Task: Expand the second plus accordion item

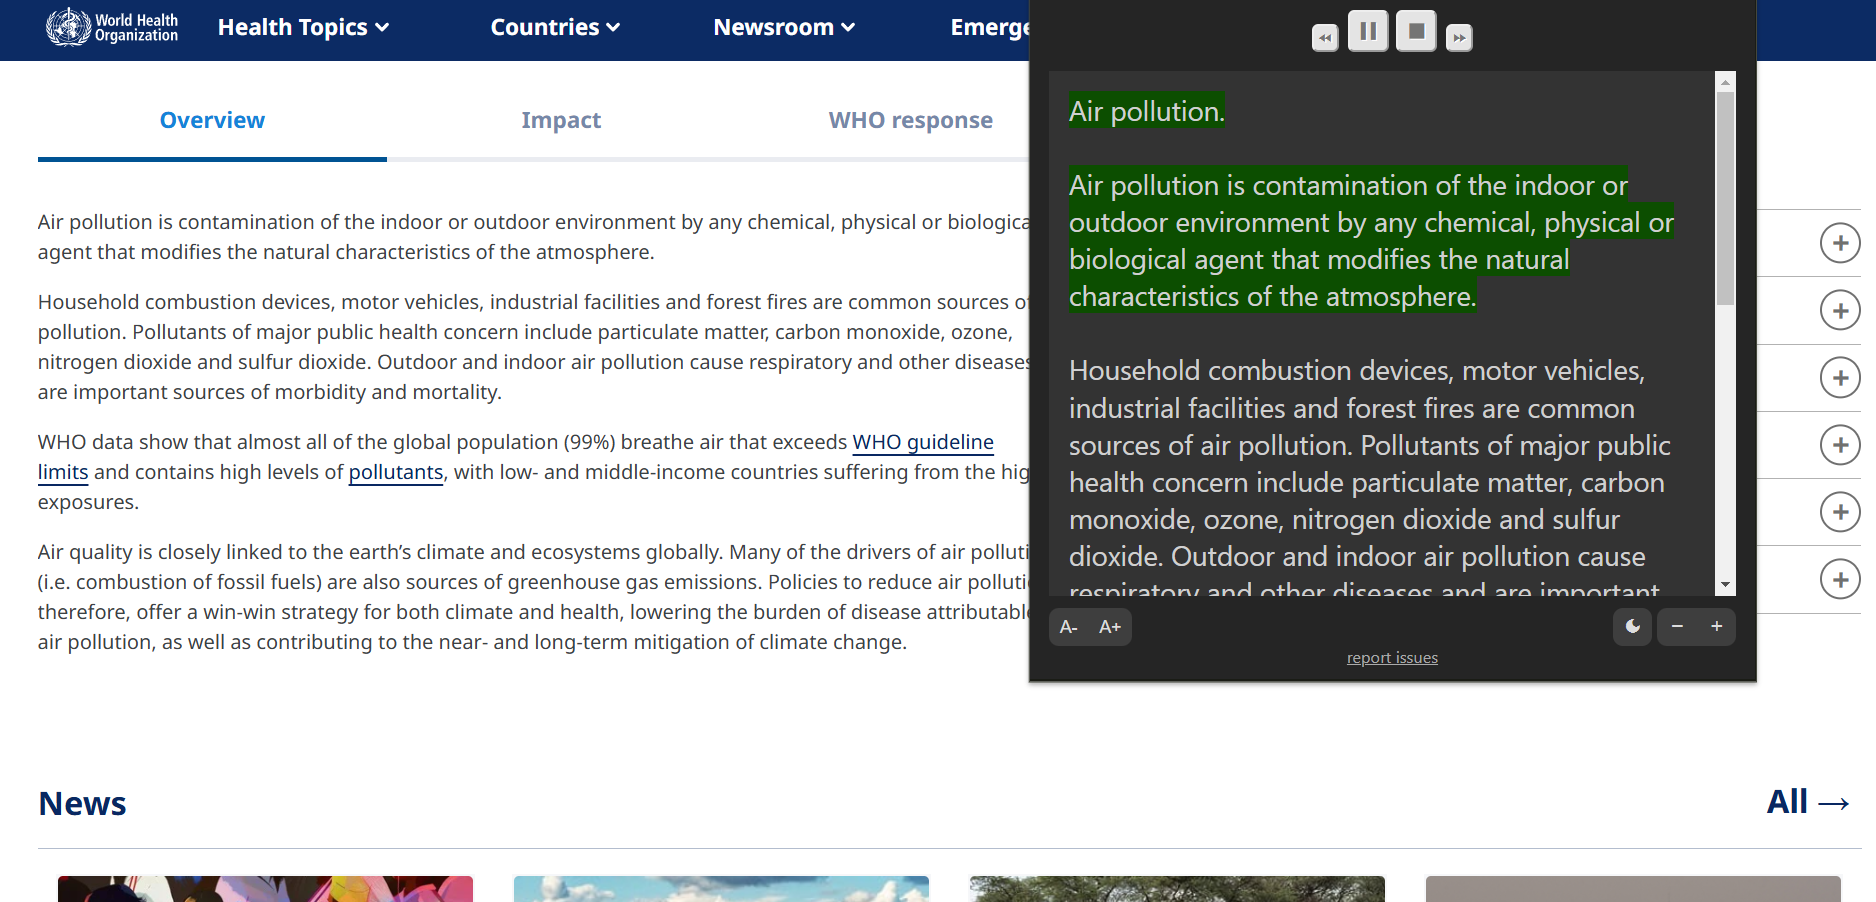Action: tap(1840, 310)
